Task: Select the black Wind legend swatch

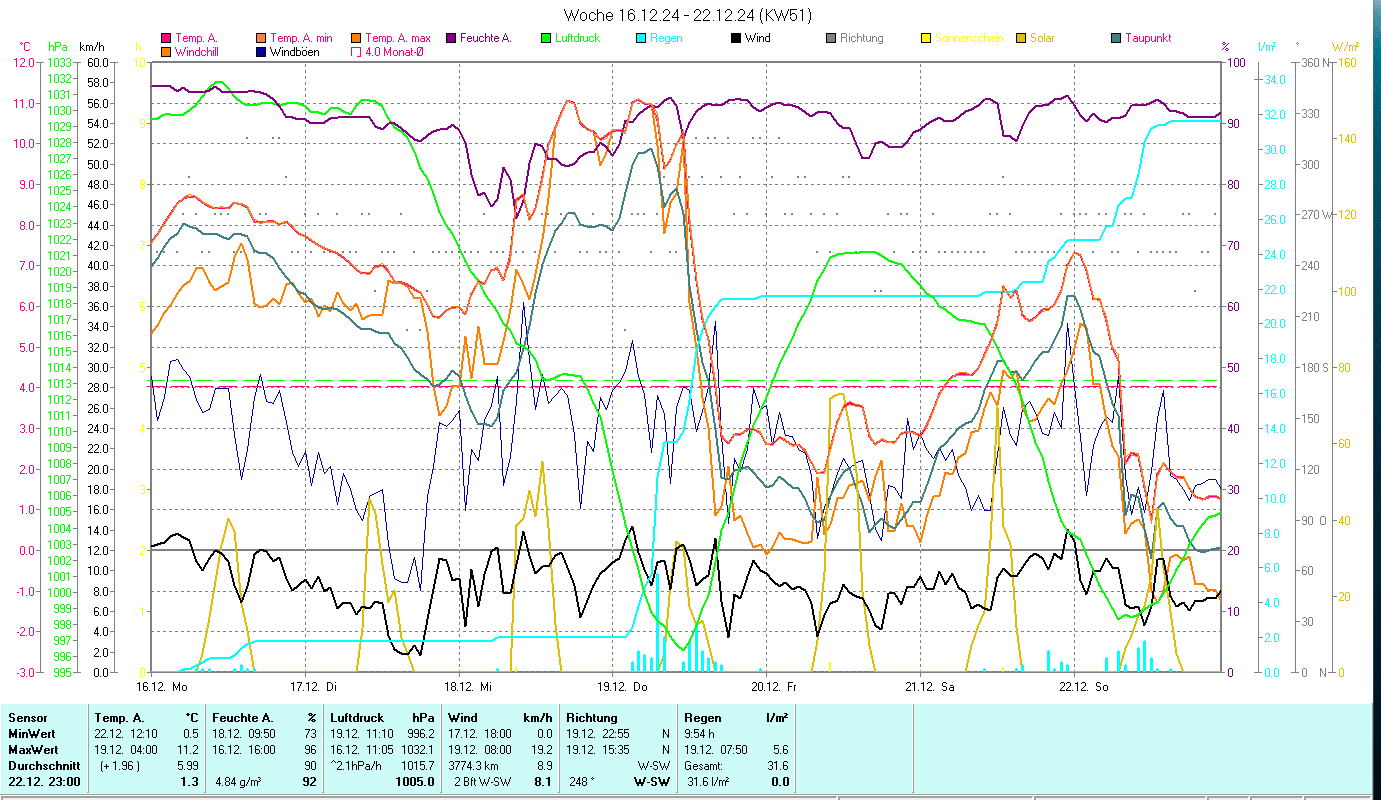Action: 735,38
